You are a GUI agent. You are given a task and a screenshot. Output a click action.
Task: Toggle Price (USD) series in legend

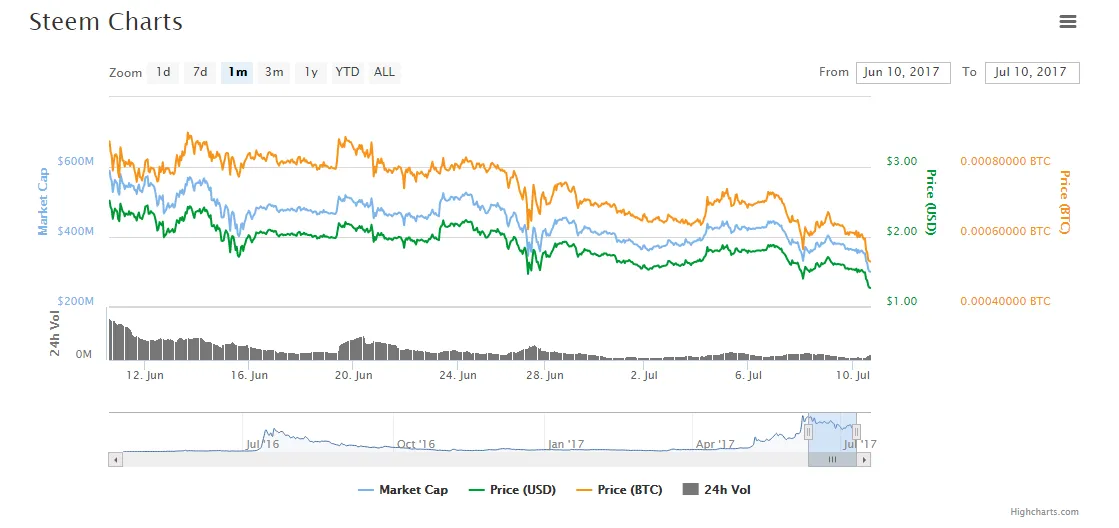pos(512,489)
